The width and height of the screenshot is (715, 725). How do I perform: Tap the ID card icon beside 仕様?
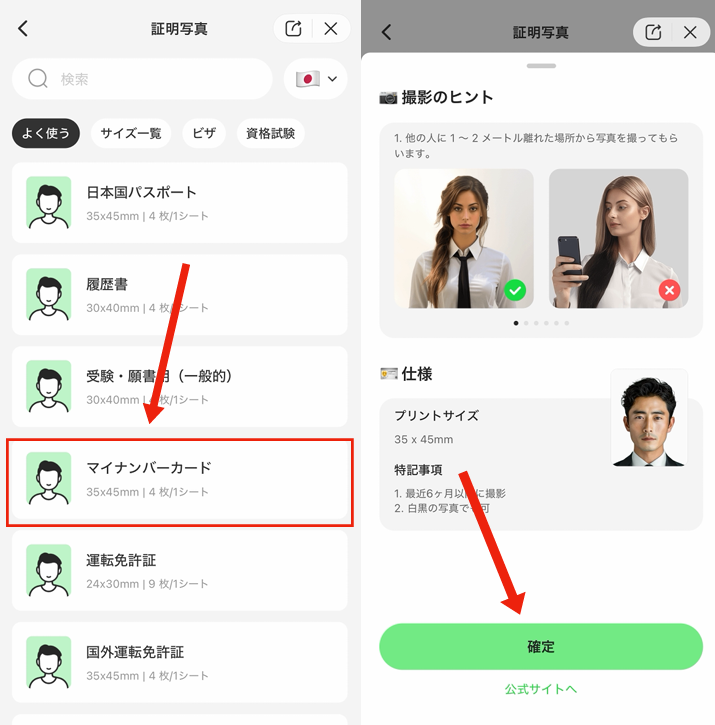388,374
